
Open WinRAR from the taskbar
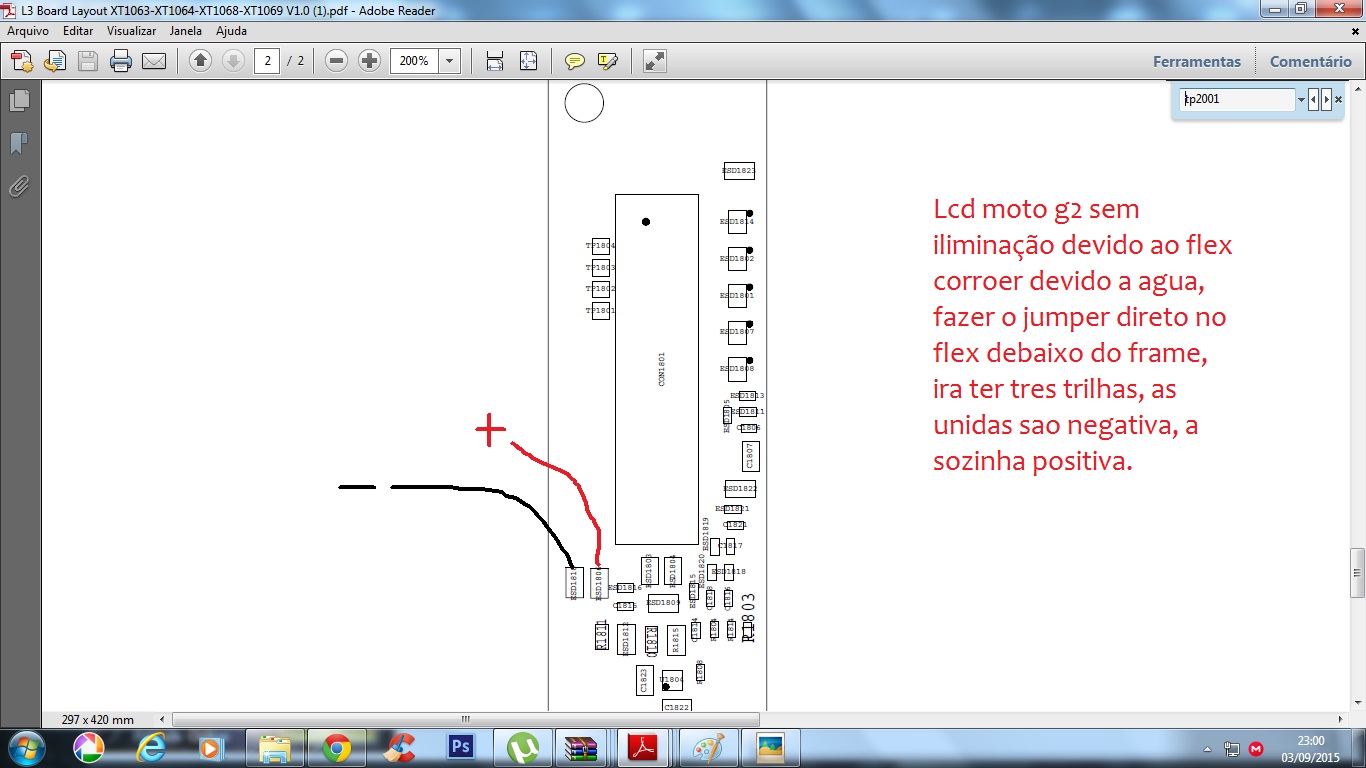coord(581,748)
